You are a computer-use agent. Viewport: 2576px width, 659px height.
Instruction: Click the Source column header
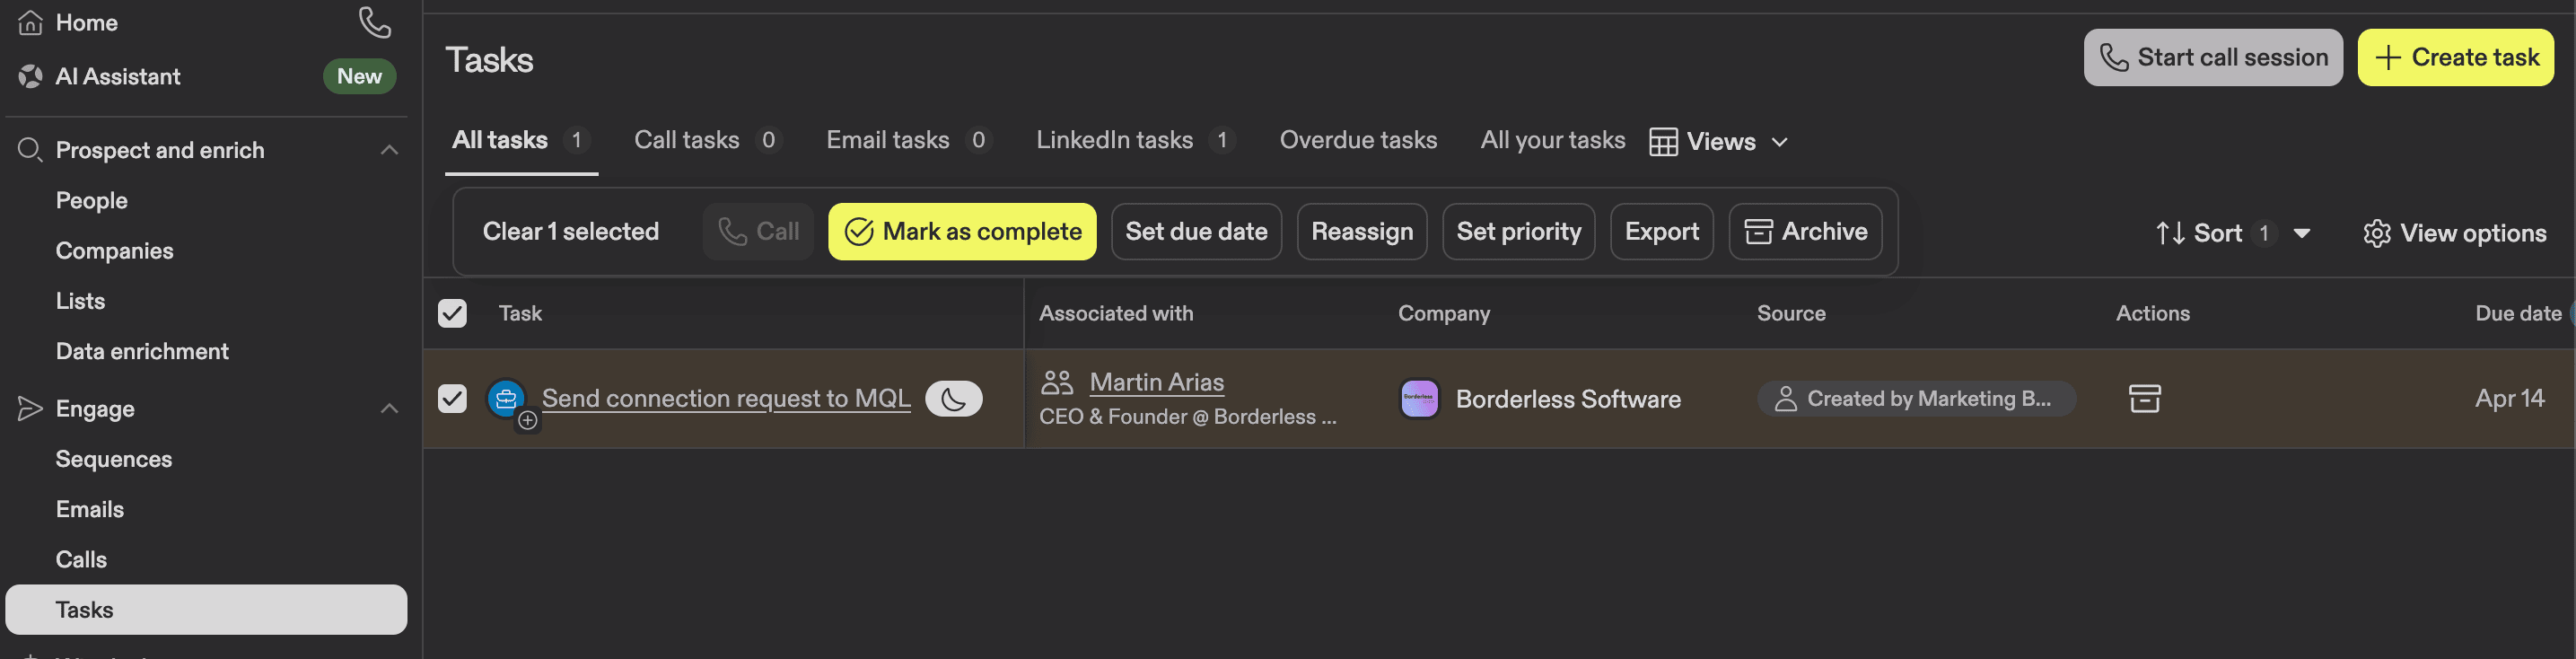(1791, 314)
